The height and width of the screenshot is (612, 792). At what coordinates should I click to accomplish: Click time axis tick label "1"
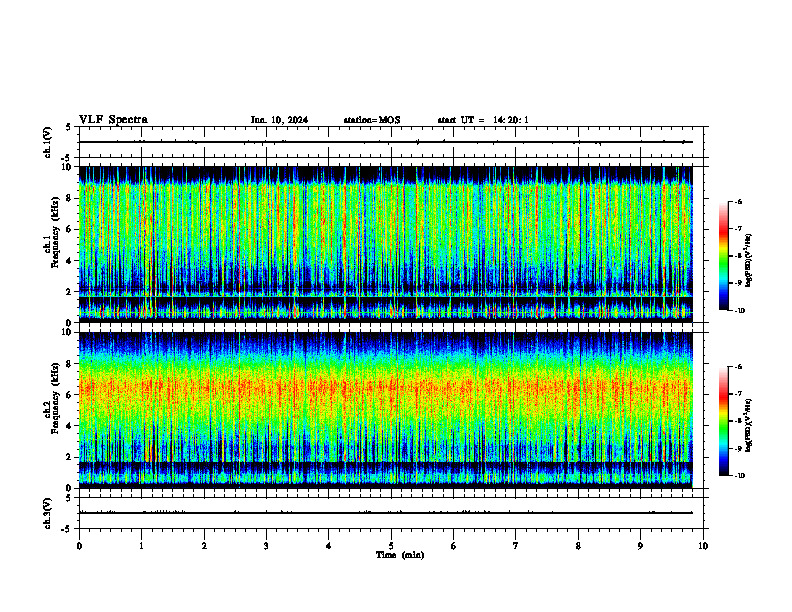141,546
